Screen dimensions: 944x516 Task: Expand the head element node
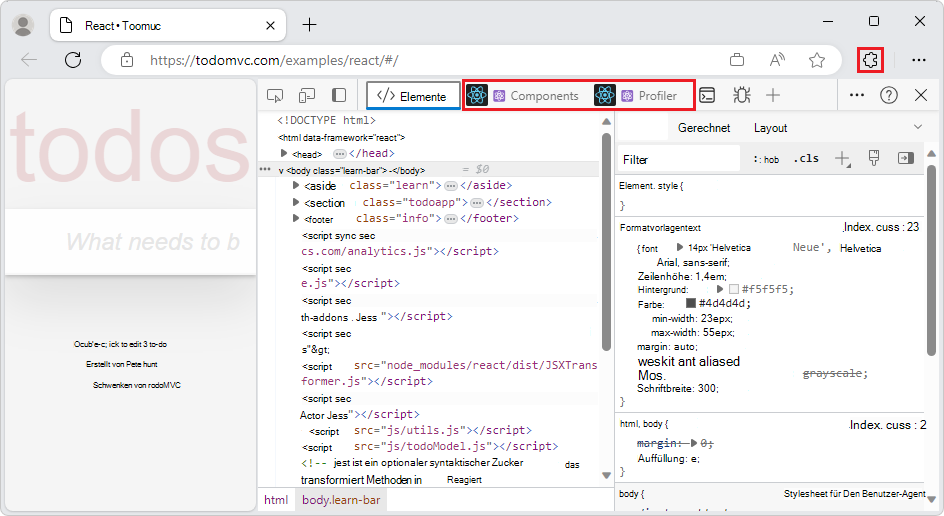[x=284, y=154]
